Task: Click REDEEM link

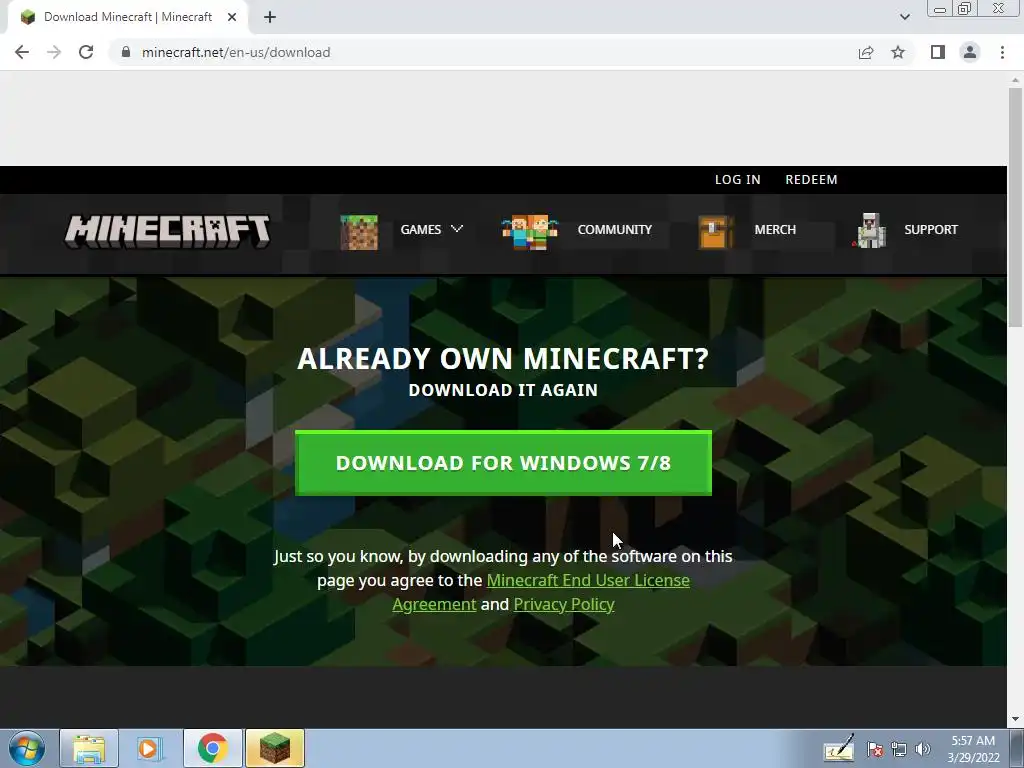Action: (x=811, y=180)
